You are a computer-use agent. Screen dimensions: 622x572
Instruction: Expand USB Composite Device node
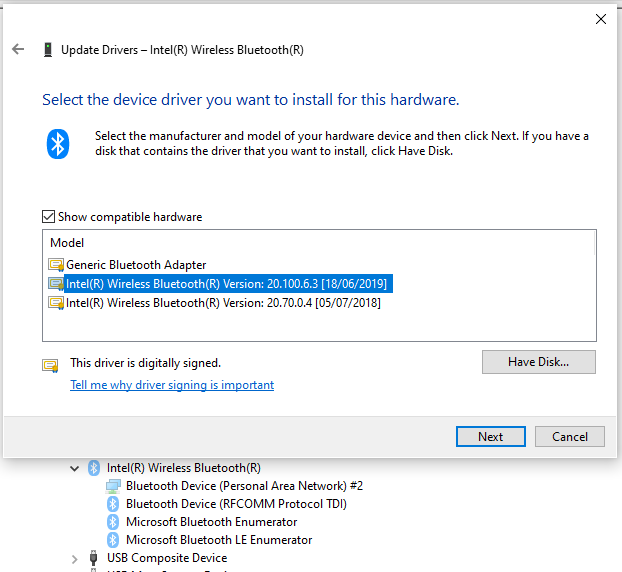click(74, 559)
